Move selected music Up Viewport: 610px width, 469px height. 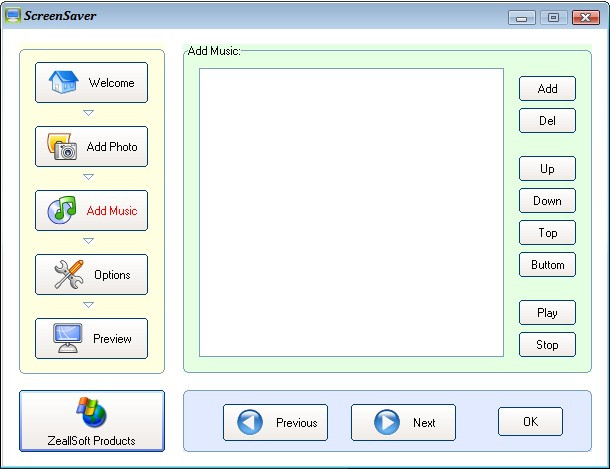[x=547, y=169]
